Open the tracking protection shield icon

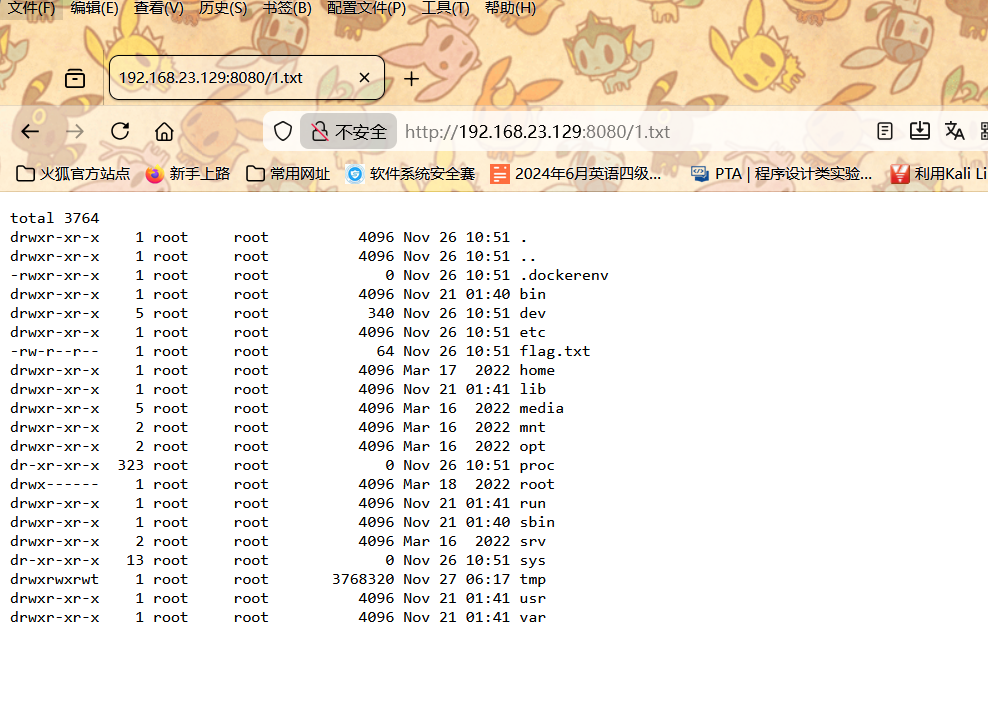click(283, 132)
